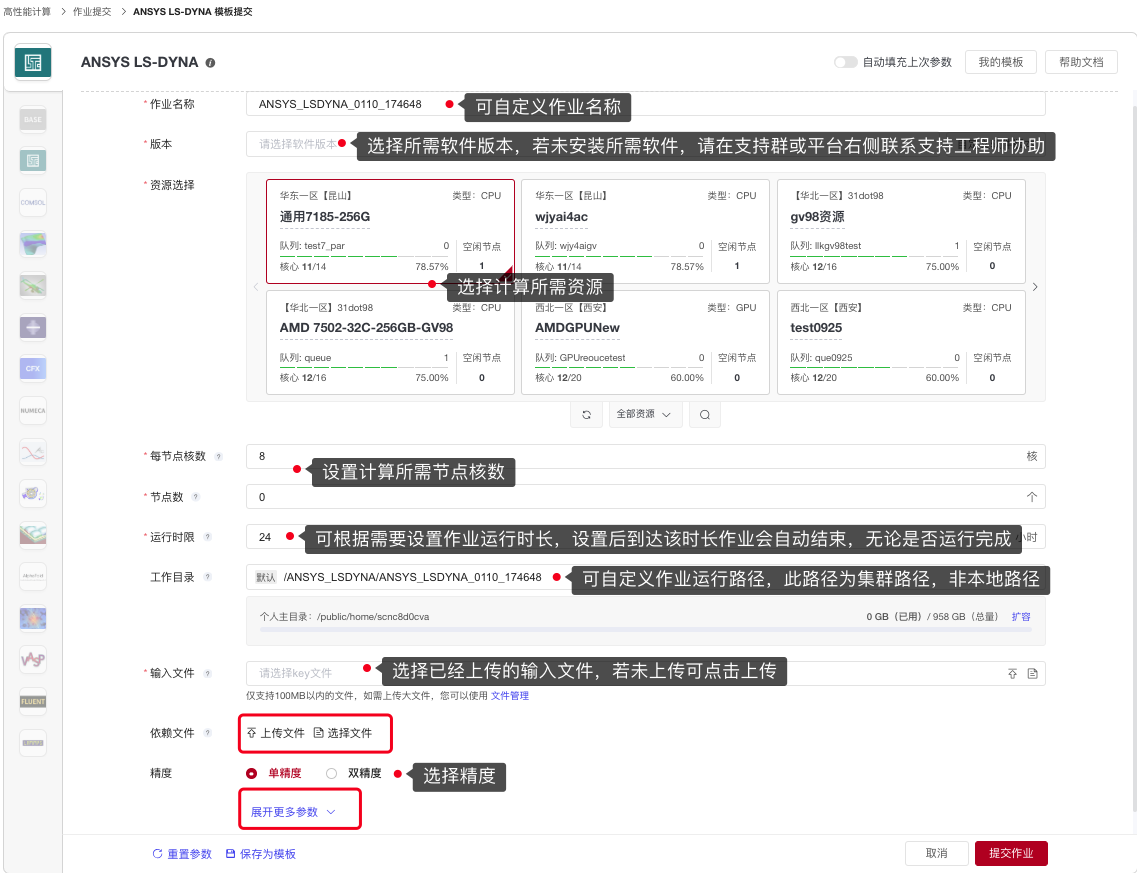Viewport: 1137px width, 873px height.
Task: Click the refresh resources icon button
Action: (587, 414)
